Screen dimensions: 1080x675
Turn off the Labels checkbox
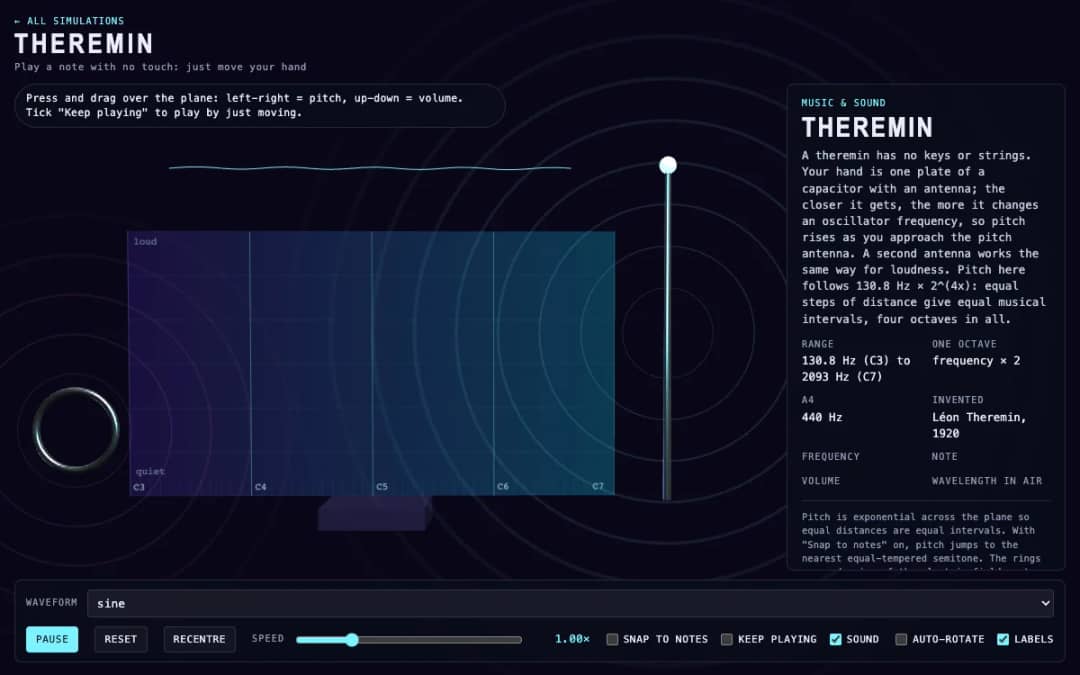coord(1003,639)
